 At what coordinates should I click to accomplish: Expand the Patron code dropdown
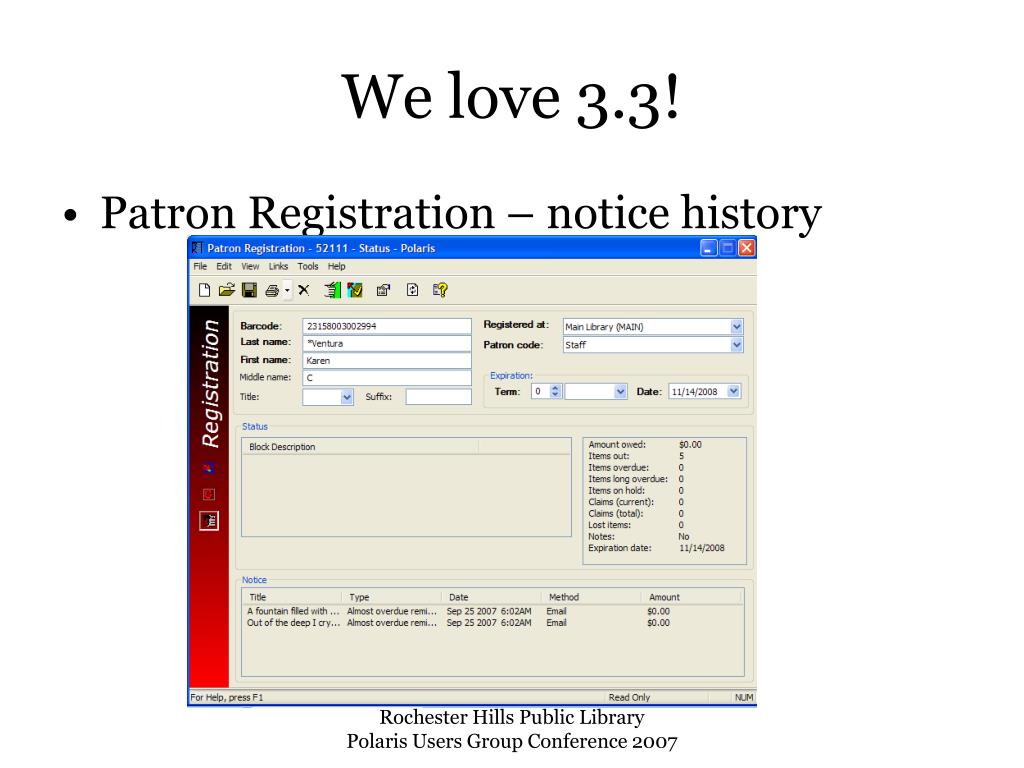click(x=736, y=345)
